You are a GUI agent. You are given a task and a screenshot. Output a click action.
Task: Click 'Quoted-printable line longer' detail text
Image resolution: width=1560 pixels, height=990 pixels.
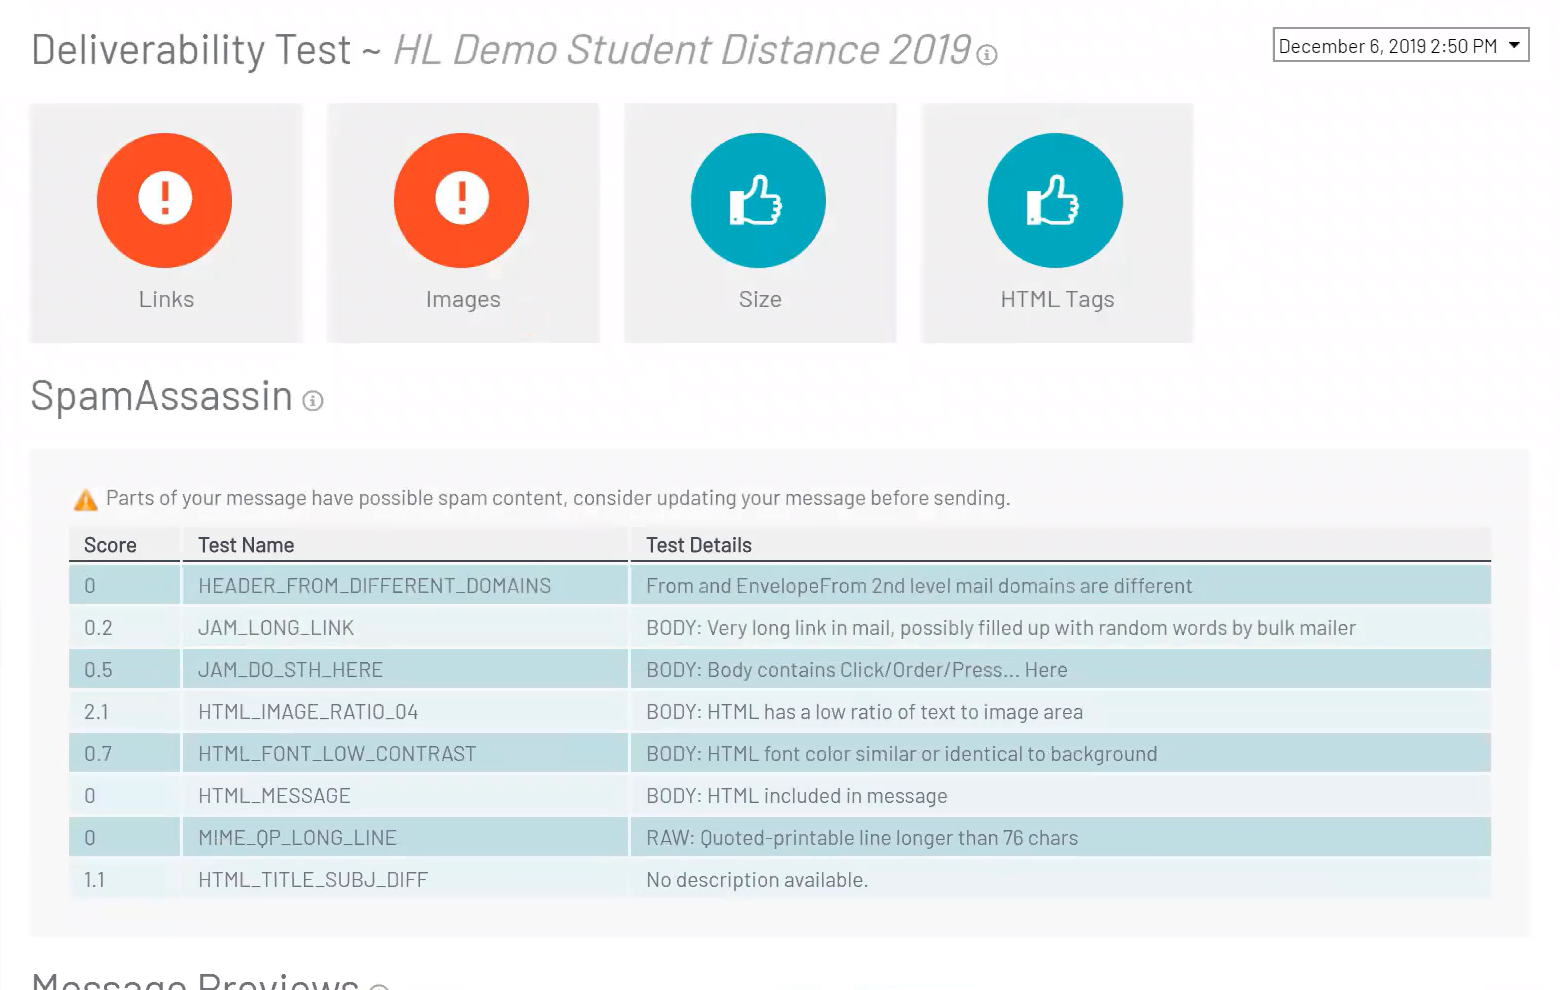(862, 838)
